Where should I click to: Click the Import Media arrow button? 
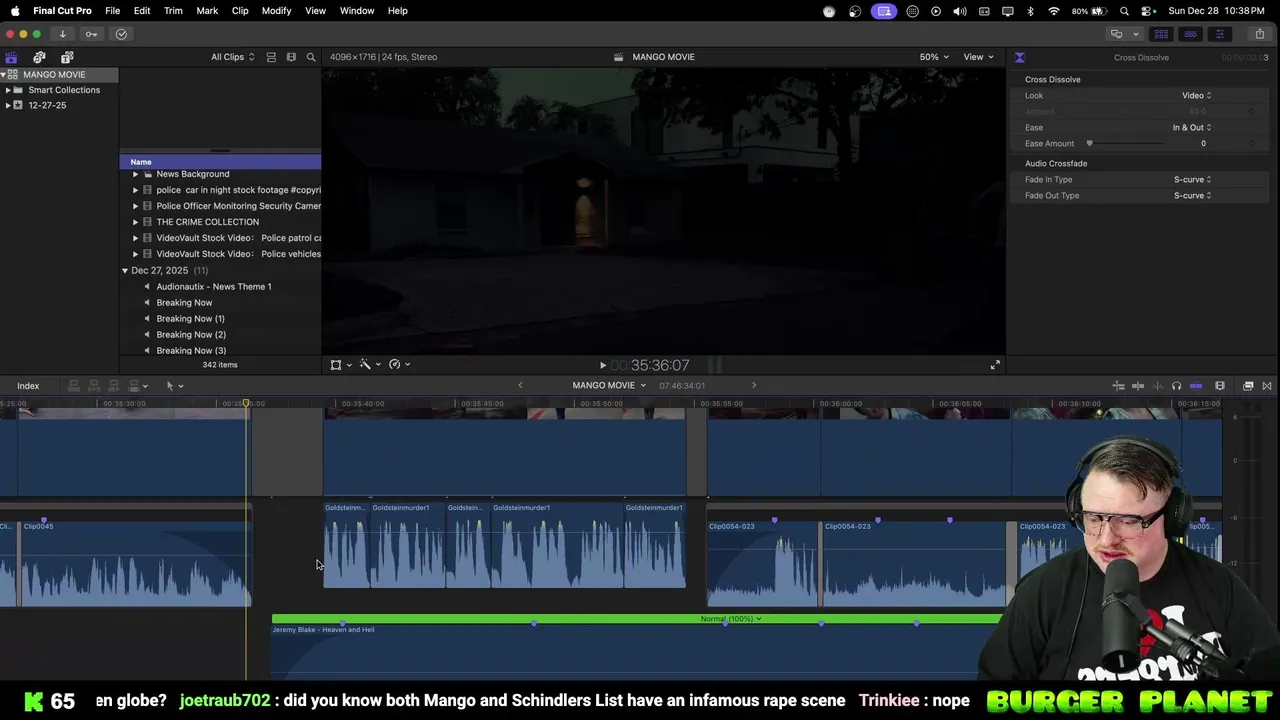(62, 34)
